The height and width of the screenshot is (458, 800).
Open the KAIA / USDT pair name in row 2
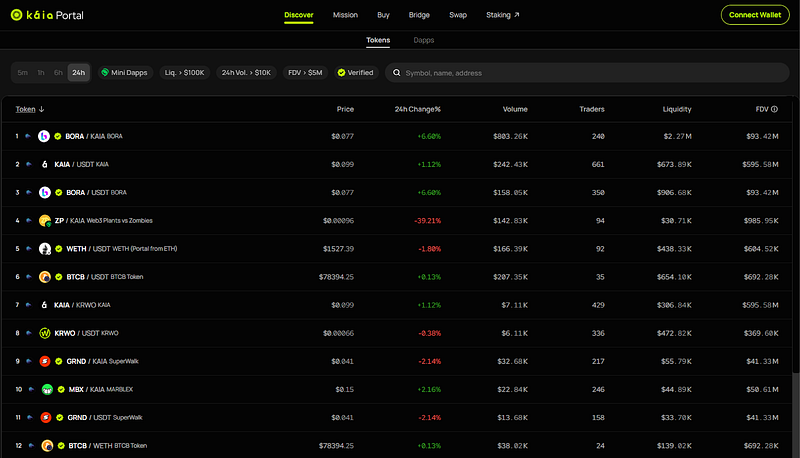[82, 164]
